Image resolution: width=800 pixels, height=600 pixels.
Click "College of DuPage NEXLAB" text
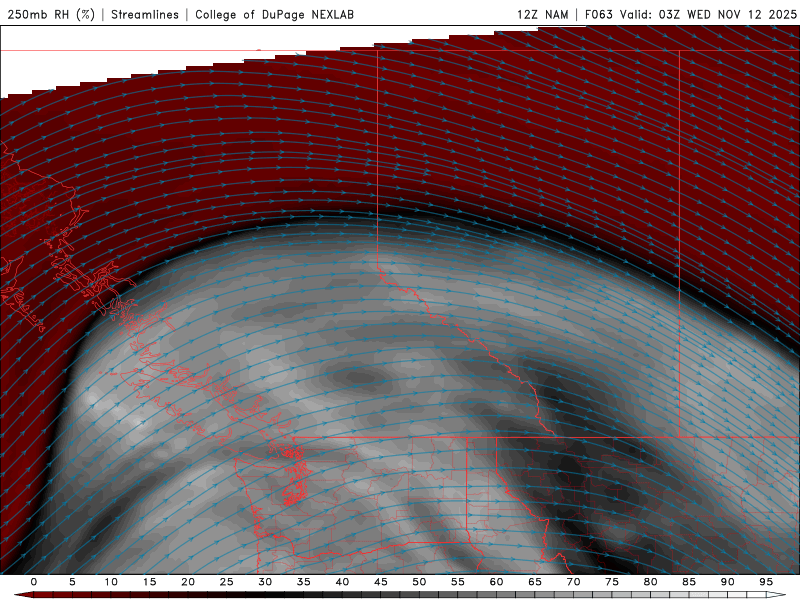pyautogui.click(x=274, y=15)
